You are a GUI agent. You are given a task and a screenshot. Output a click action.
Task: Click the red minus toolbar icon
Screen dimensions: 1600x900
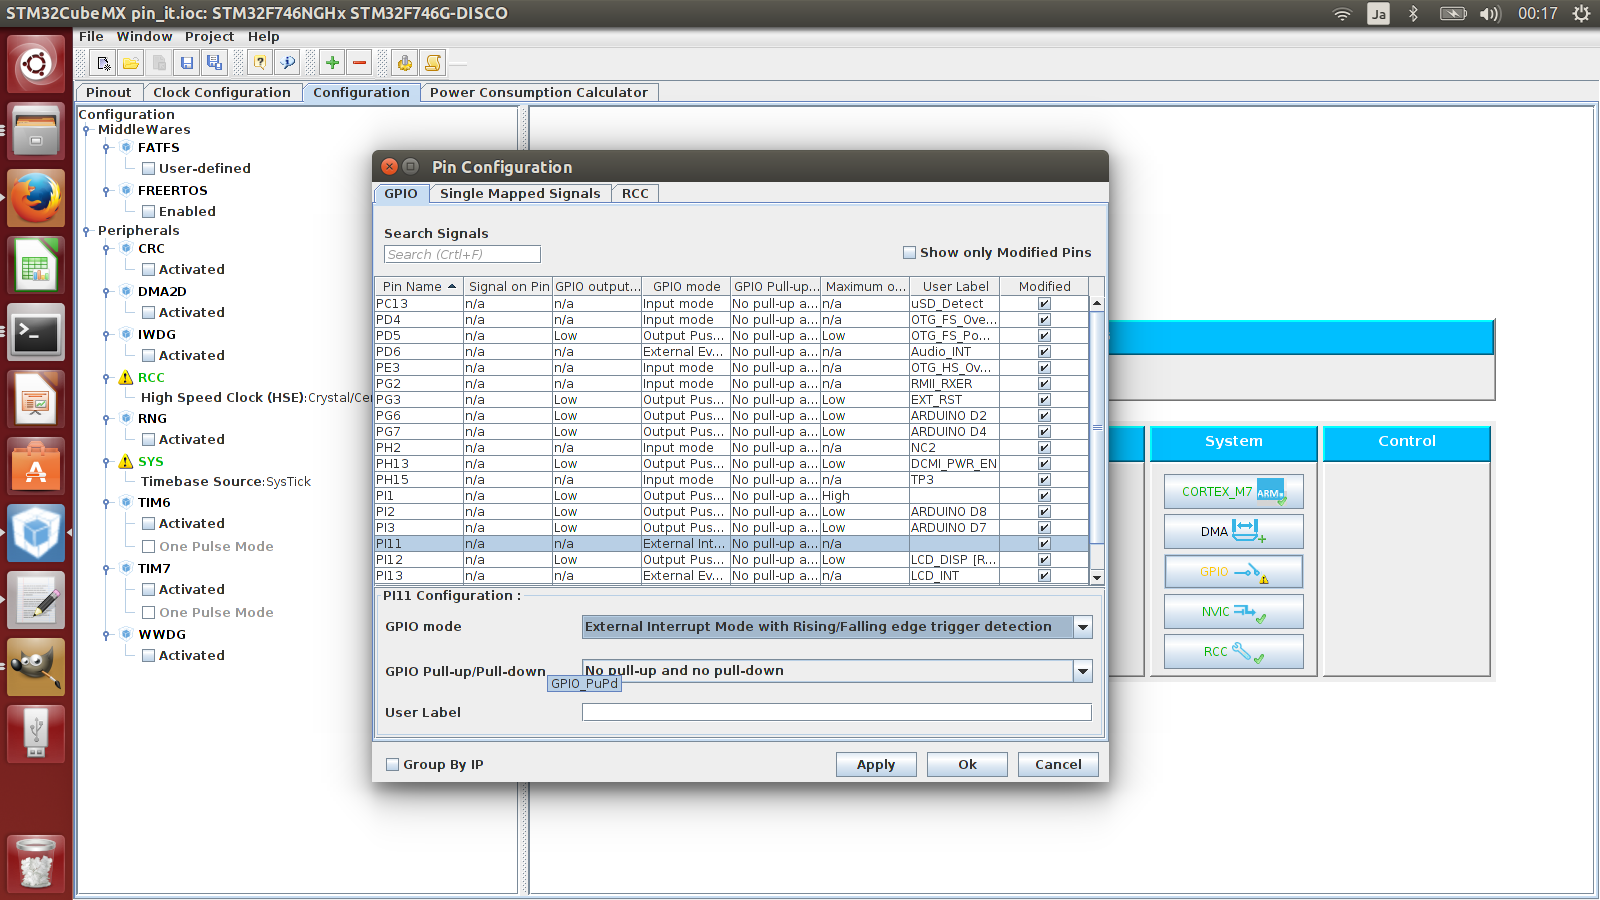tap(360, 63)
